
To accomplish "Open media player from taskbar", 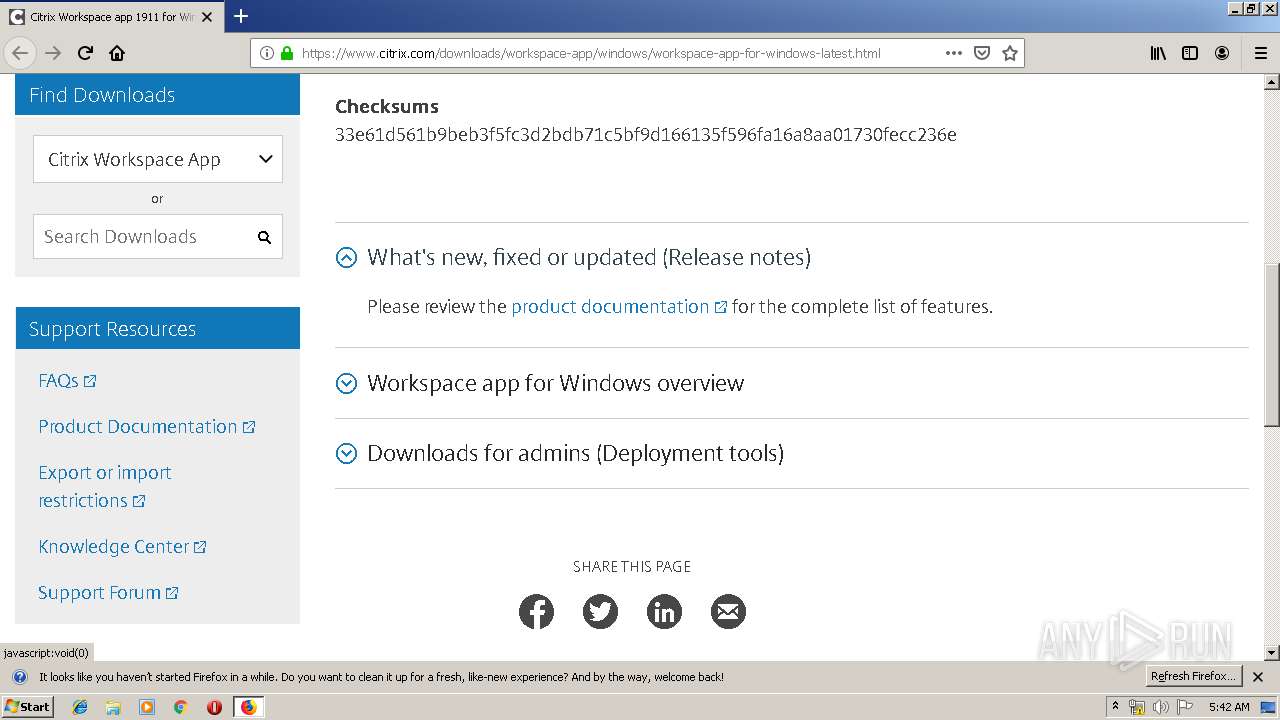I will point(147,707).
